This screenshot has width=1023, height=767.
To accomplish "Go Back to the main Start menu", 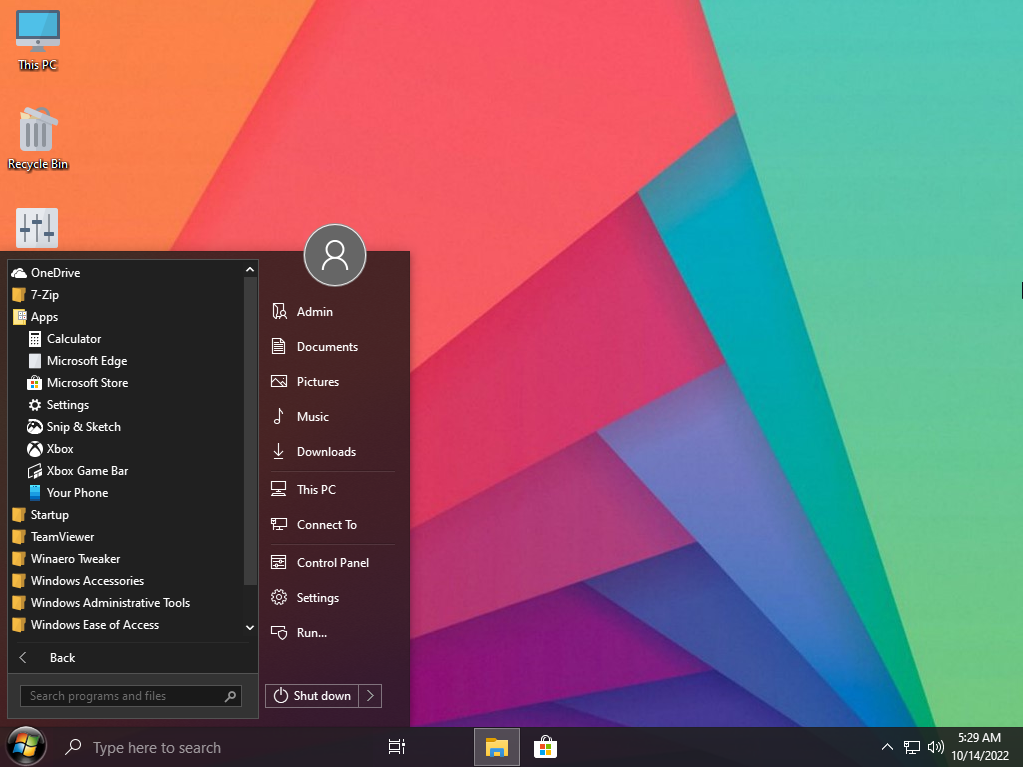I will [62, 658].
